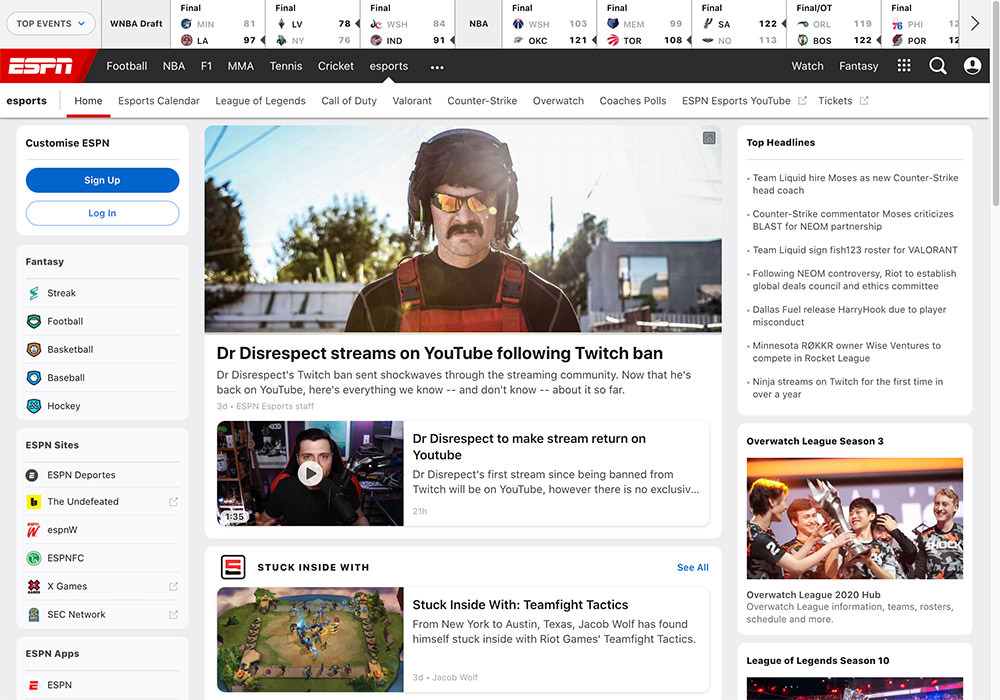The image size is (1000, 700).
Task: Open Team Liquid hire Moses headline
Action: point(855,184)
